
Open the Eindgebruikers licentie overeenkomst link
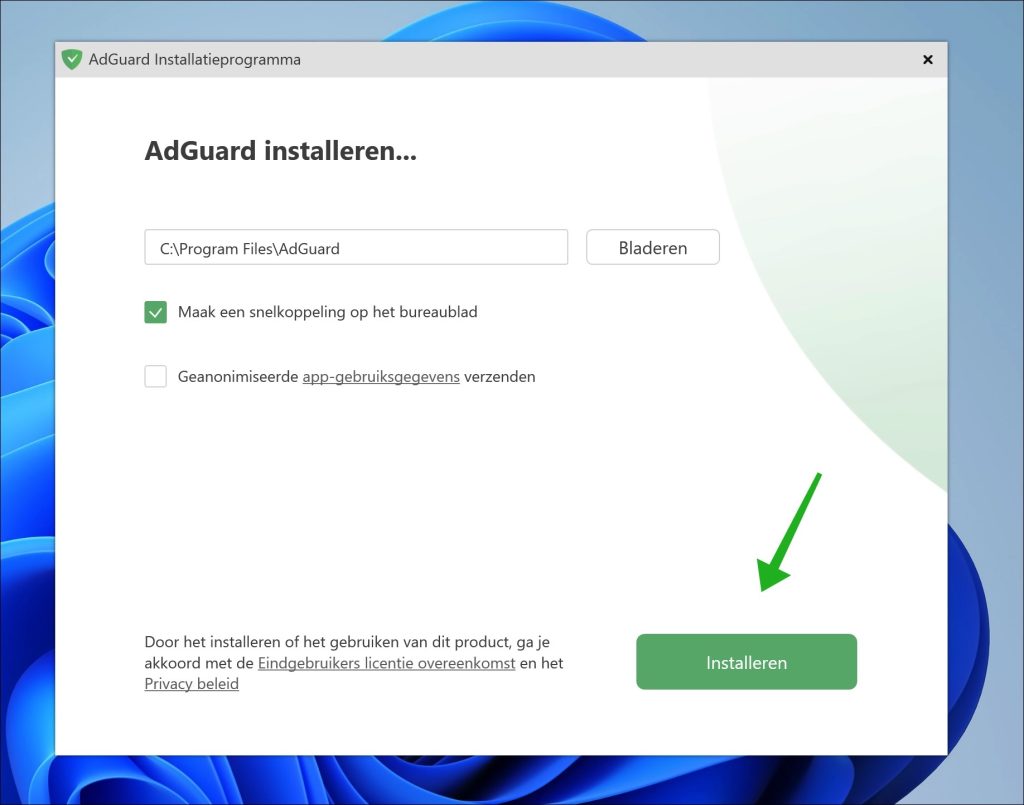pyautogui.click(x=386, y=663)
